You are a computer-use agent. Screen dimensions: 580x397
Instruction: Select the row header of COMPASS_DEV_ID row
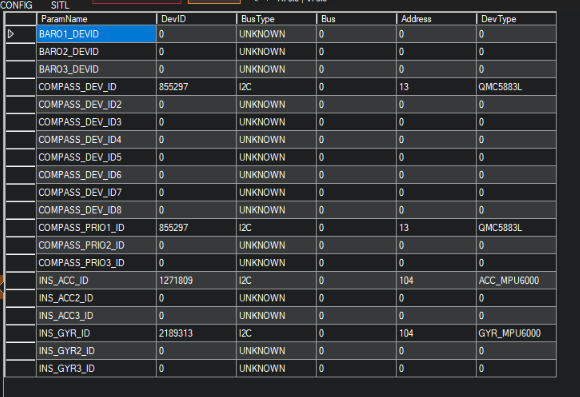click(21, 87)
